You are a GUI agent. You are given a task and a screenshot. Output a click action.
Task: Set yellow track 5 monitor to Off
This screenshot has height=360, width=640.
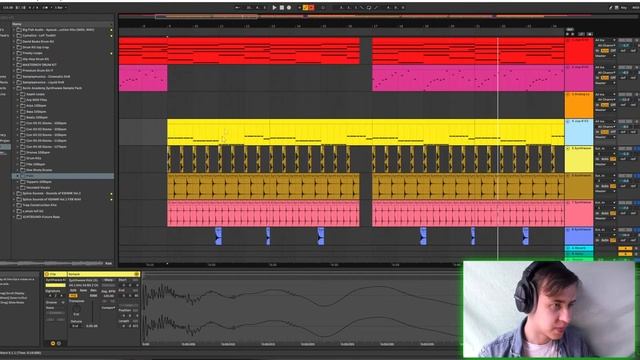pyautogui.click(x=613, y=159)
